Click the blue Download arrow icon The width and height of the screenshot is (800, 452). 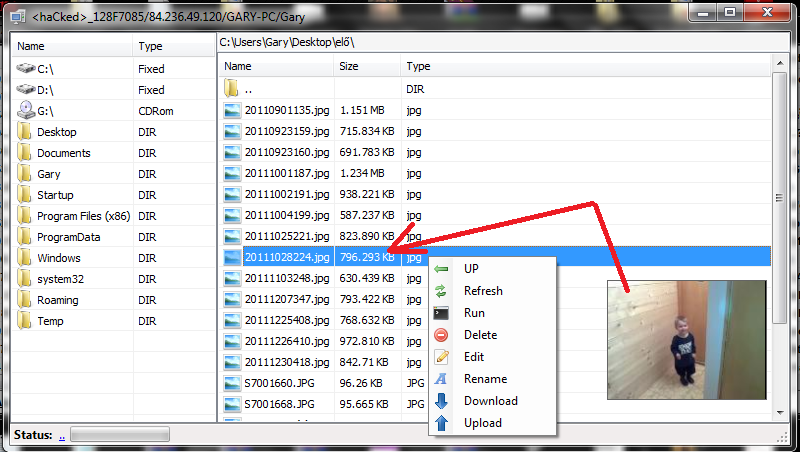[441, 401]
